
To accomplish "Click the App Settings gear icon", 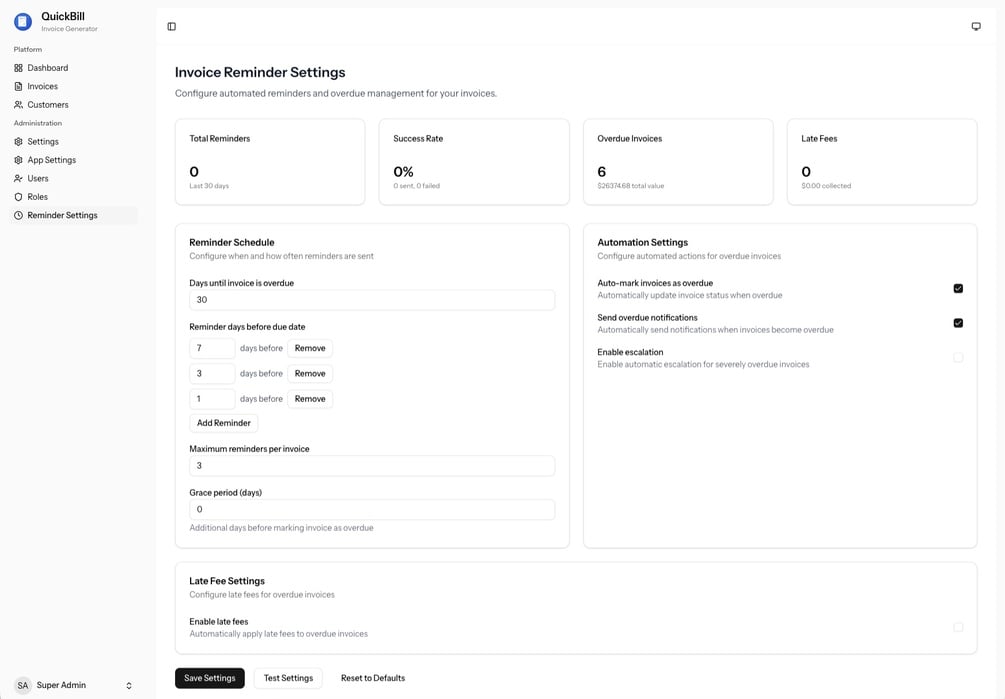I will click(18, 160).
